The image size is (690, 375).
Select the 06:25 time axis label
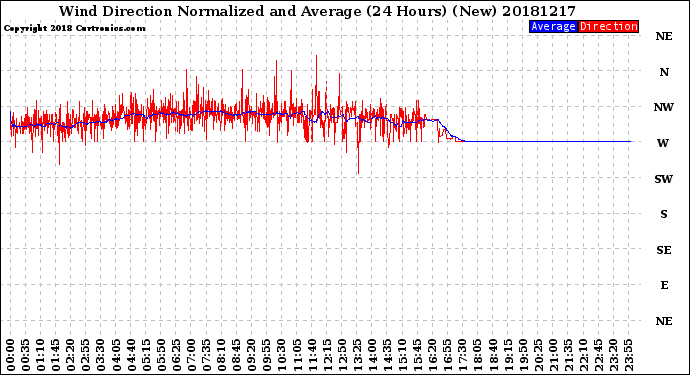click(176, 355)
